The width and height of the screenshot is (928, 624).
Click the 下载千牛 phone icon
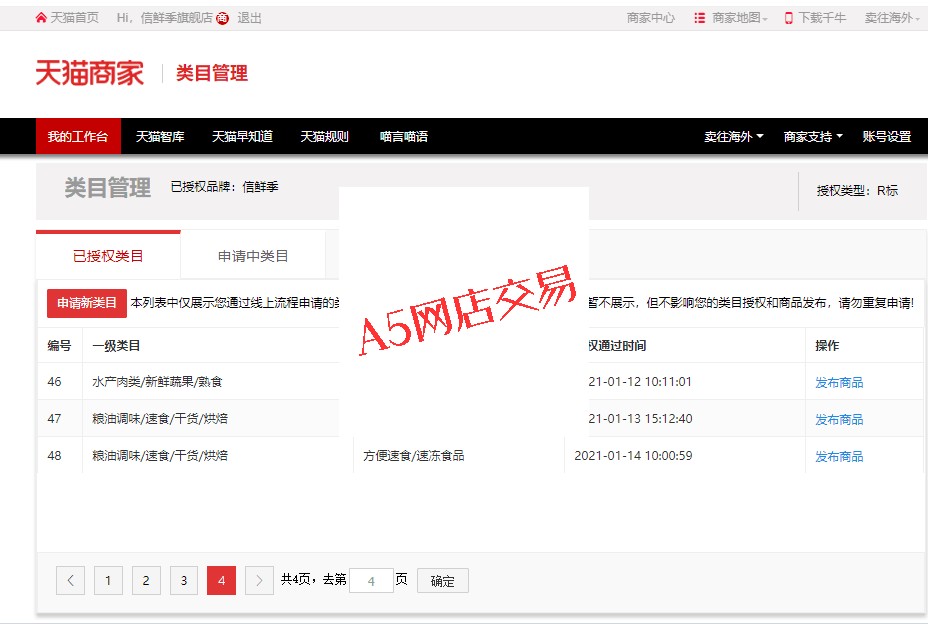coord(788,18)
